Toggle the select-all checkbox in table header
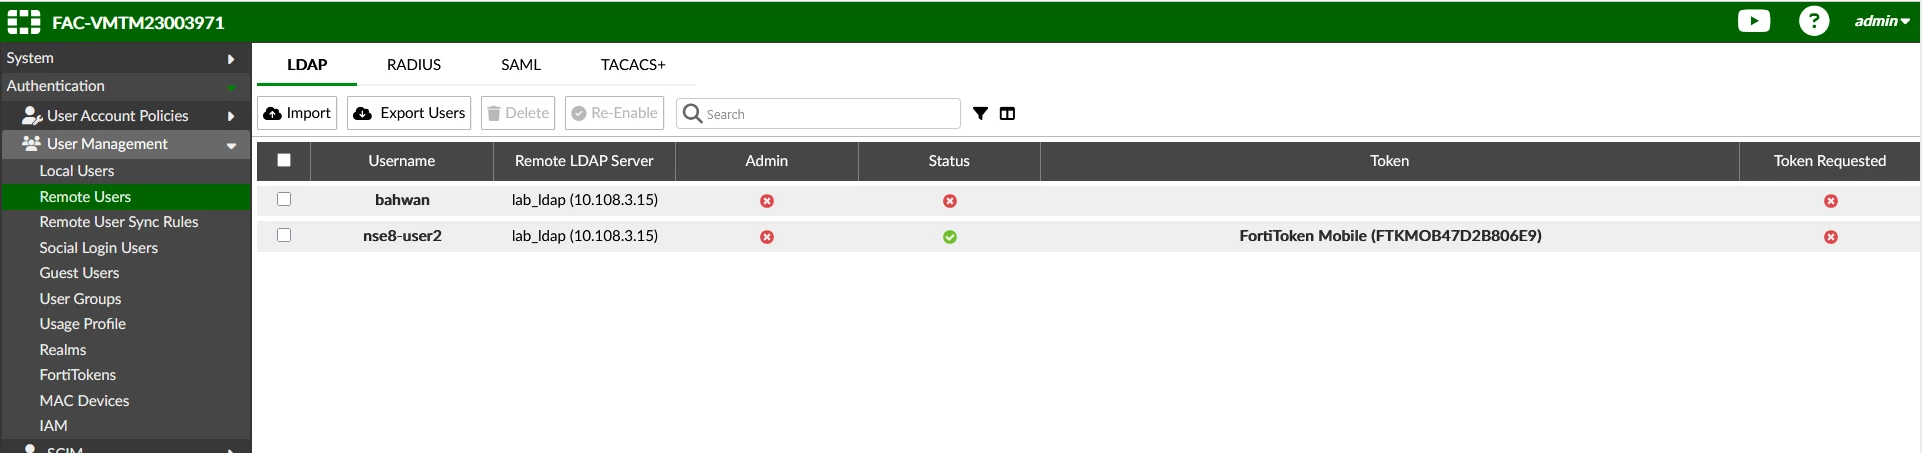The height and width of the screenshot is (453, 1922). (284, 160)
